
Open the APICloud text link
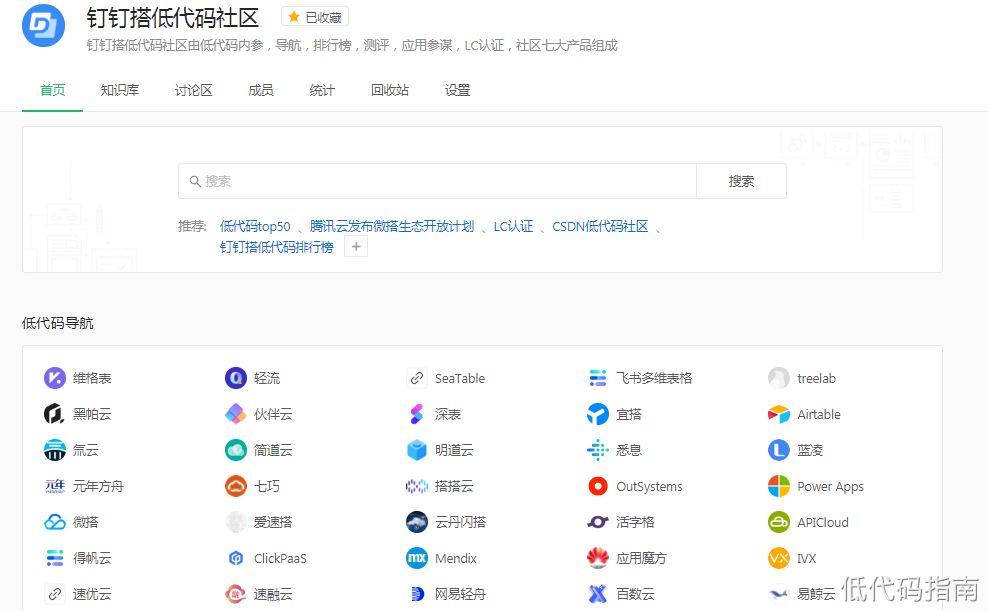click(x=822, y=522)
